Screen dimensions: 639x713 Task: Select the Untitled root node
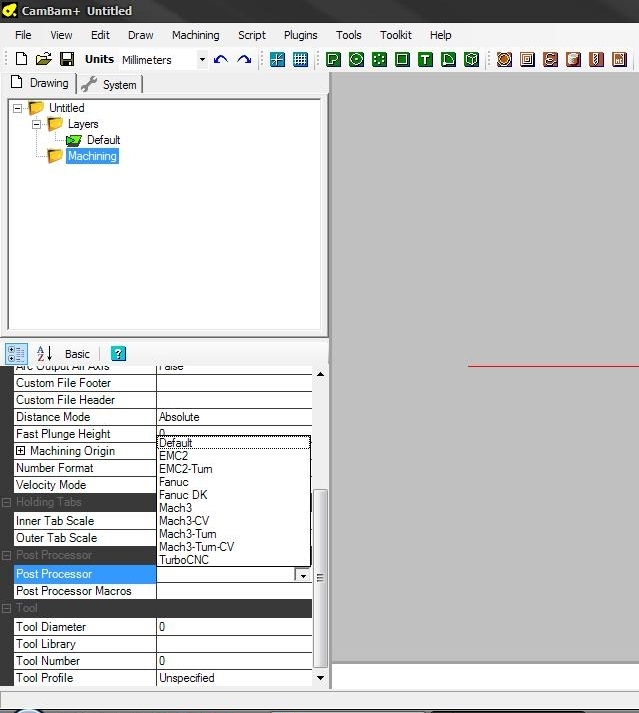tap(66, 108)
